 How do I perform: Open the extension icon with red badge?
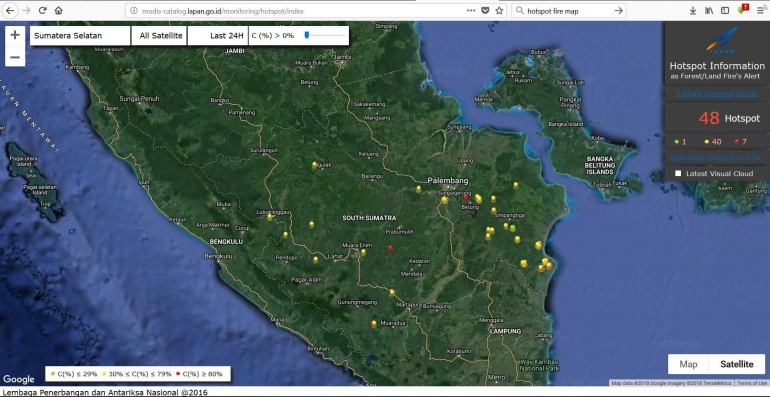742,10
